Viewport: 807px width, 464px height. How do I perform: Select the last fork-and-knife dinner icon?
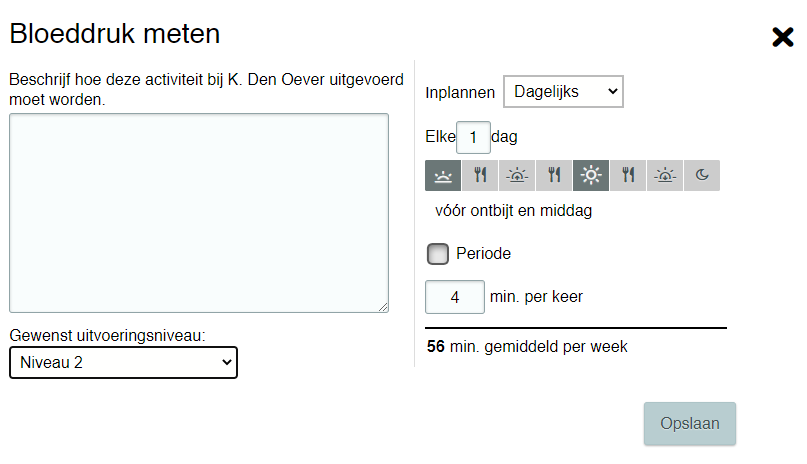click(628, 176)
